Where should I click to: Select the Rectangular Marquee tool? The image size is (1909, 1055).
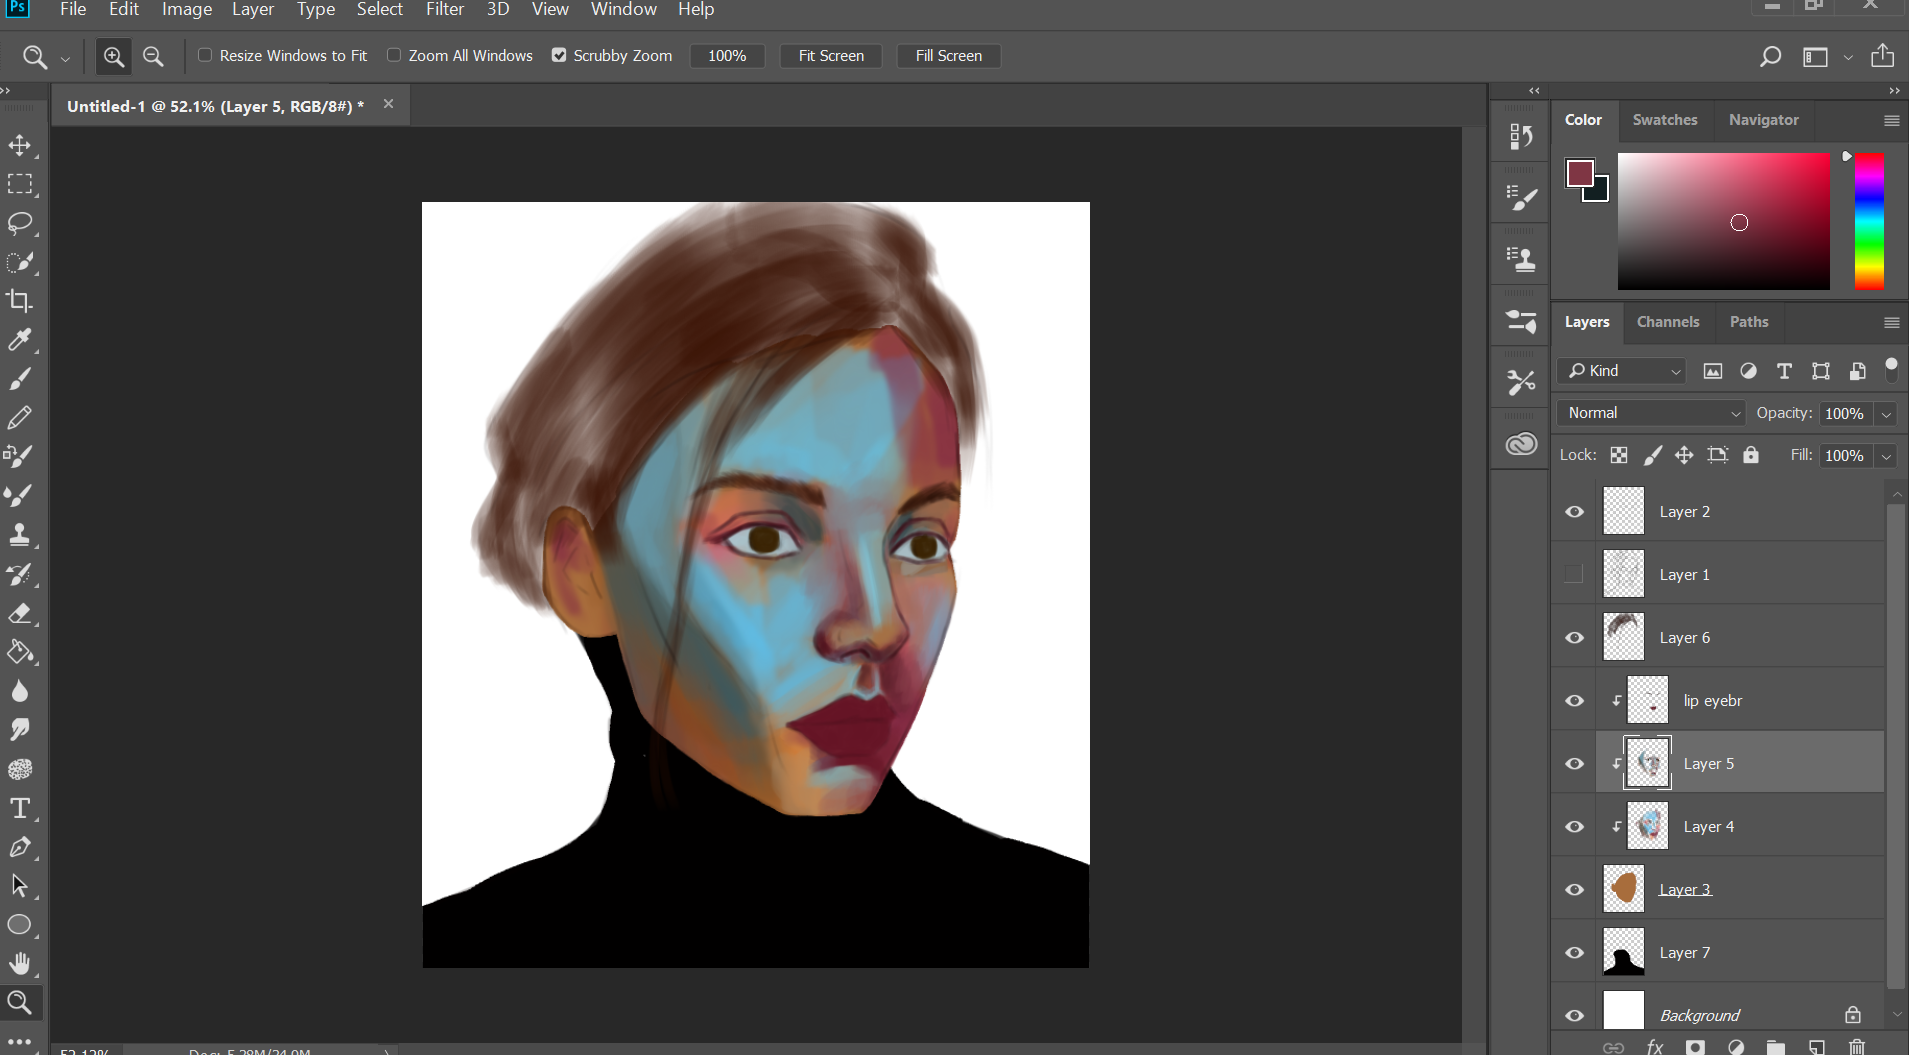[20, 184]
